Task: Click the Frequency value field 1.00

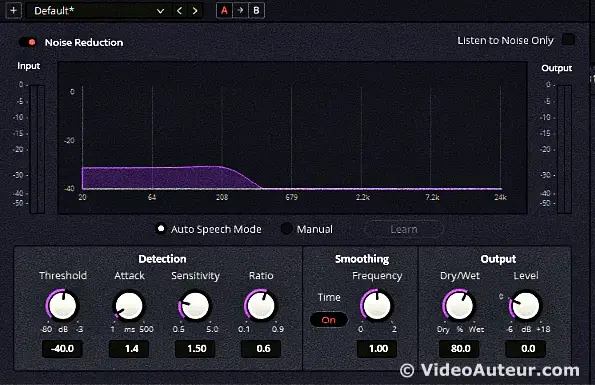Action: [x=377, y=349]
